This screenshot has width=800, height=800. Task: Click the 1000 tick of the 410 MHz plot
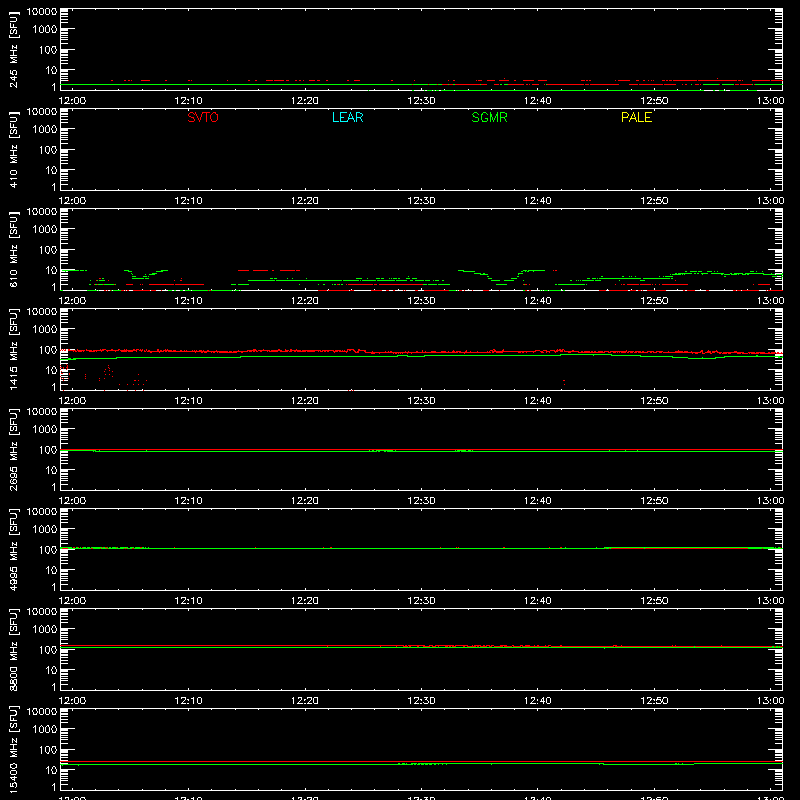[45, 130]
